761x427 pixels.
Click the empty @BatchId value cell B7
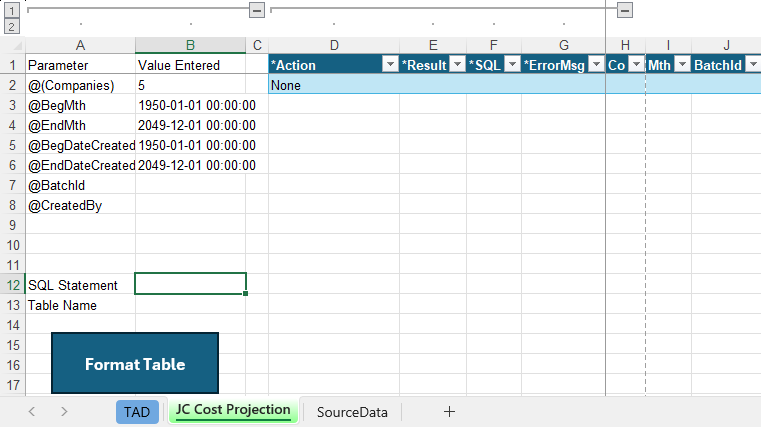click(190, 185)
